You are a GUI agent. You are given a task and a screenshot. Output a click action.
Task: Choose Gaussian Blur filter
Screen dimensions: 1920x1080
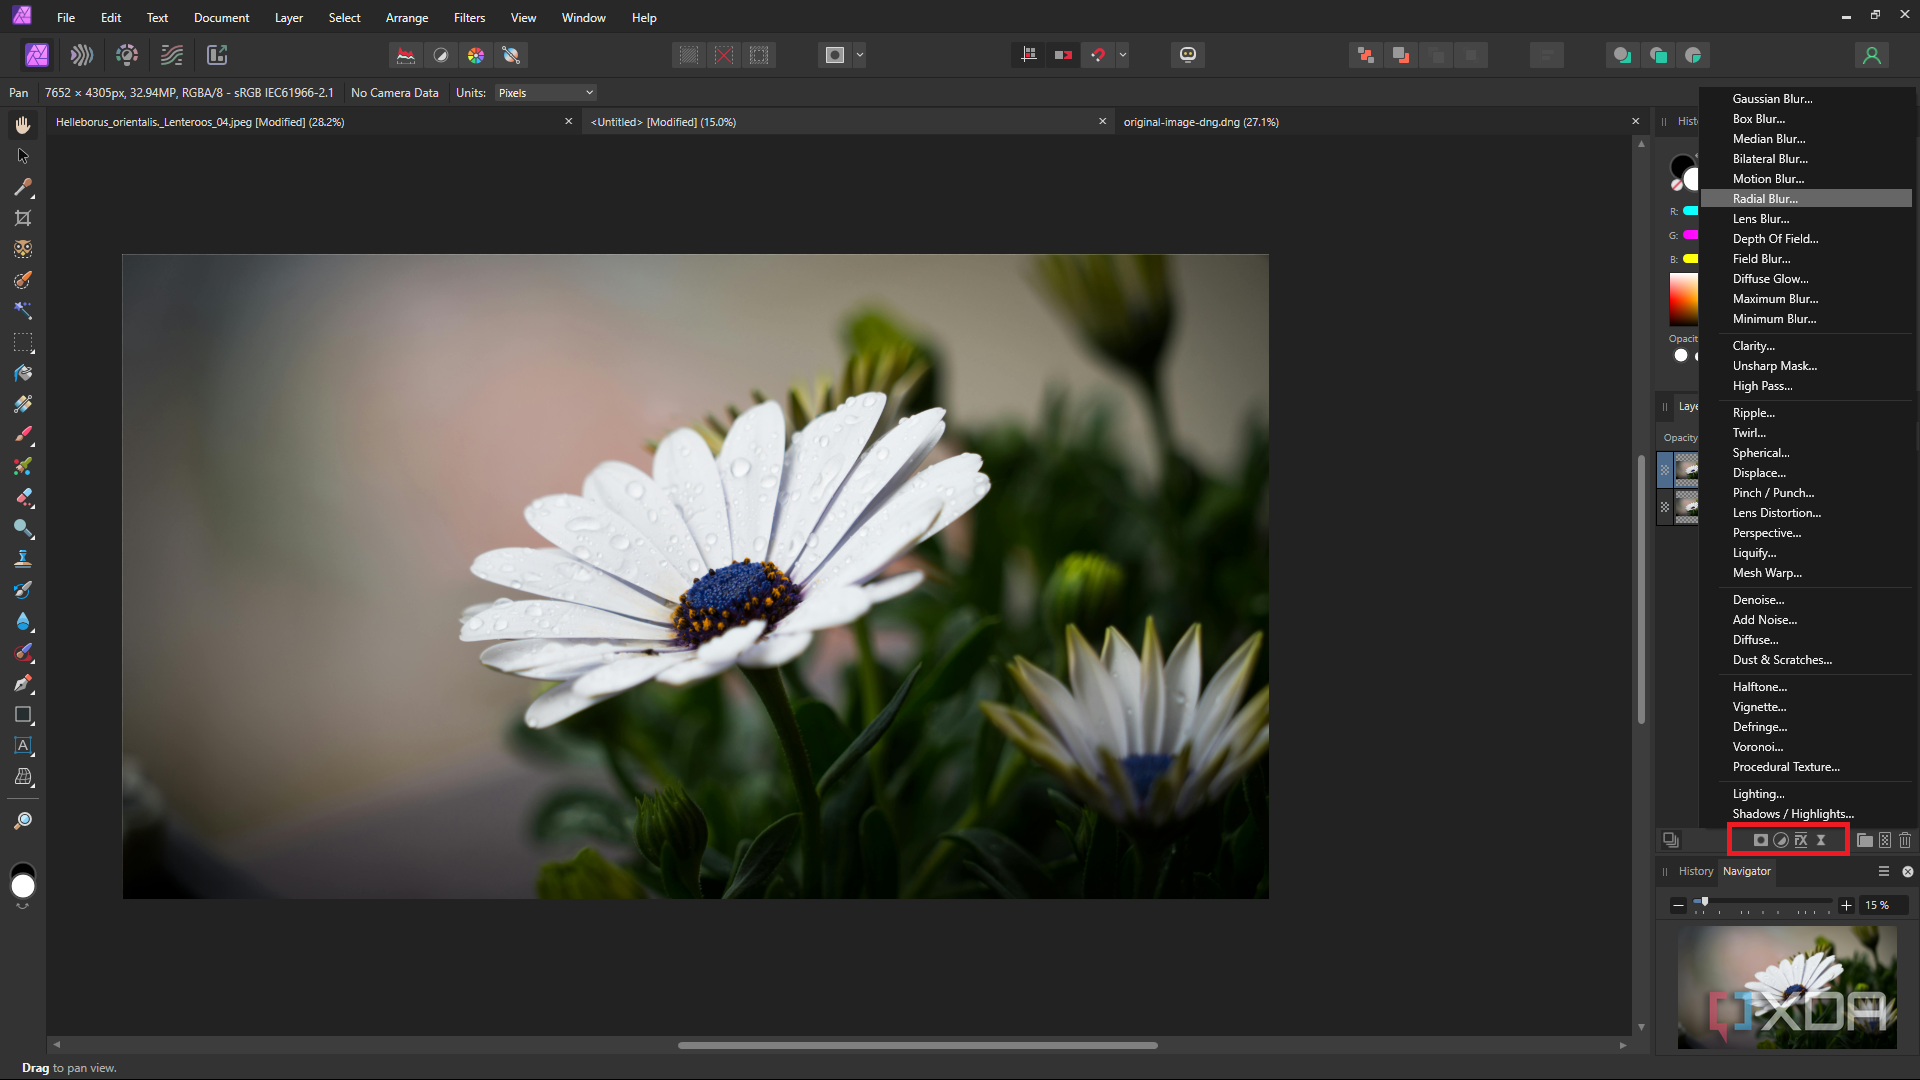coord(1806,99)
